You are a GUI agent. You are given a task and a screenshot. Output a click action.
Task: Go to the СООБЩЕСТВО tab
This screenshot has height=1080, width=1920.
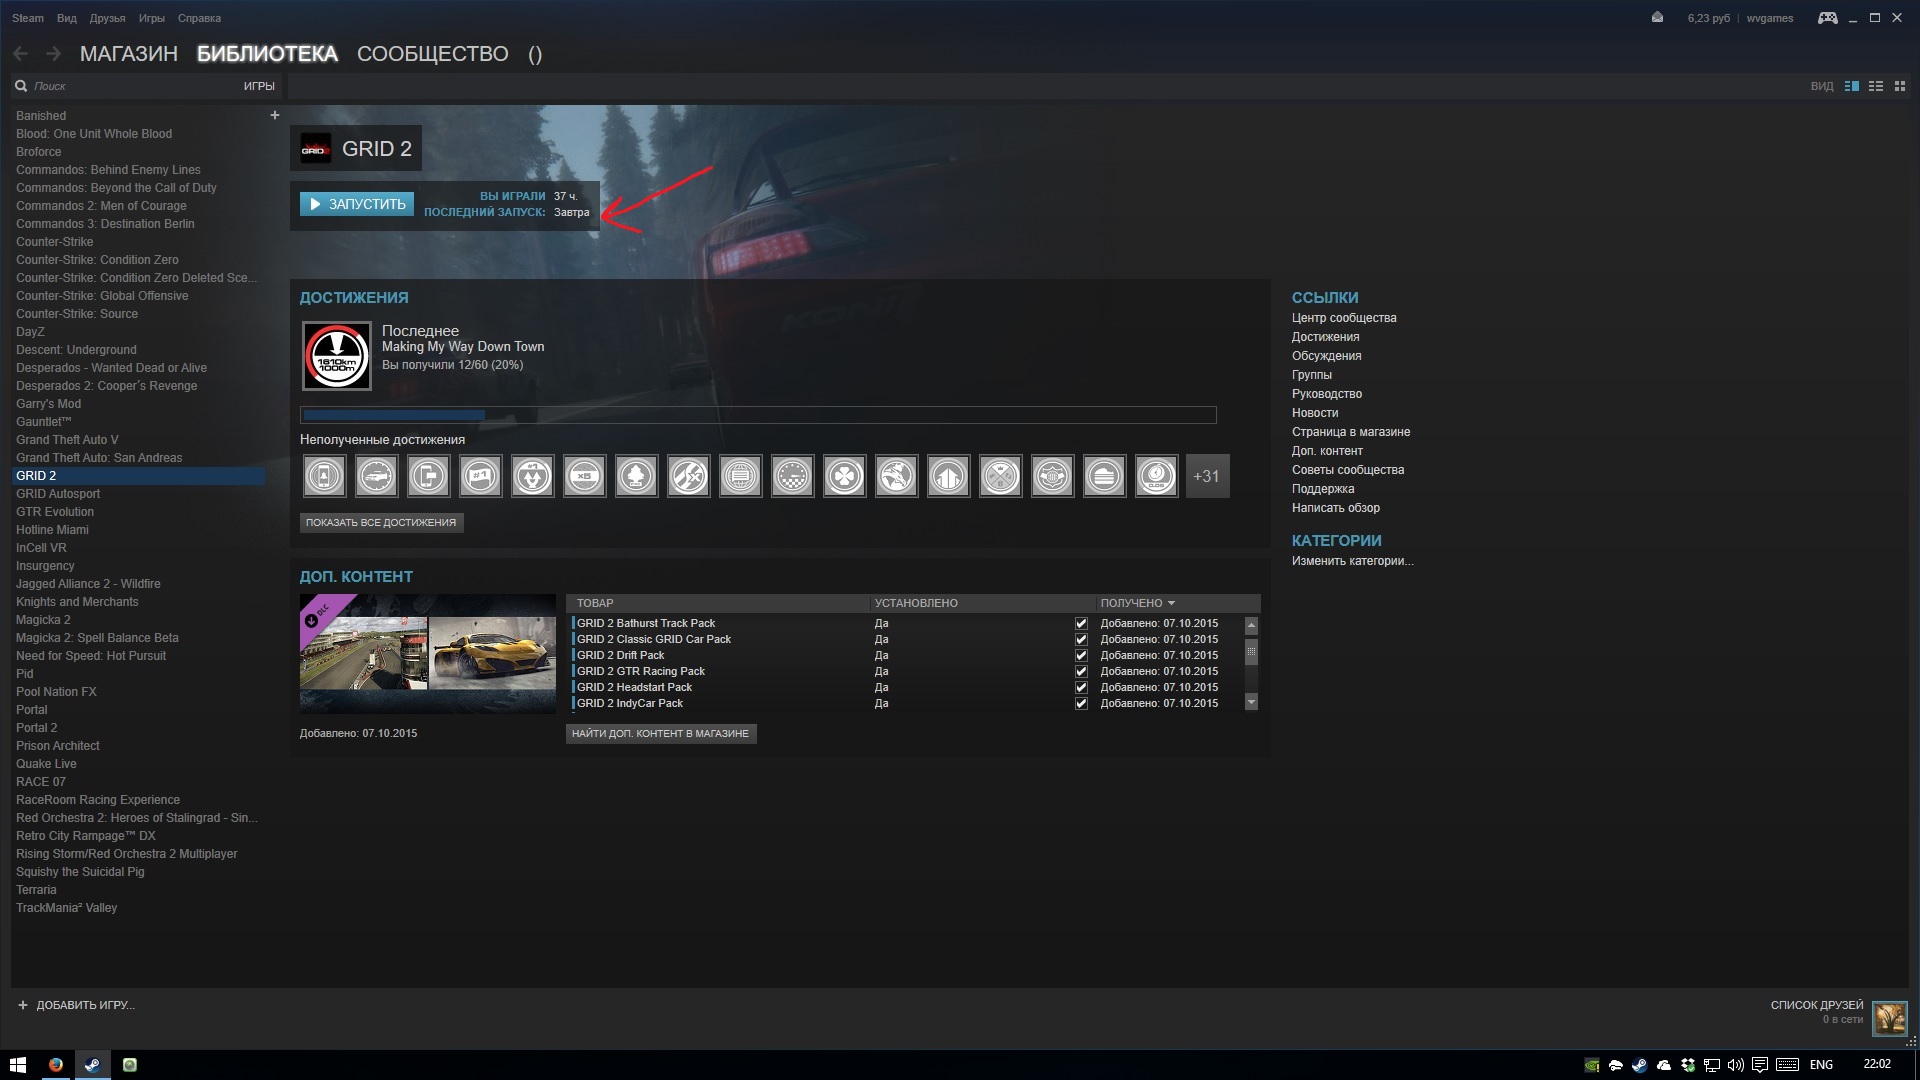pyautogui.click(x=433, y=54)
